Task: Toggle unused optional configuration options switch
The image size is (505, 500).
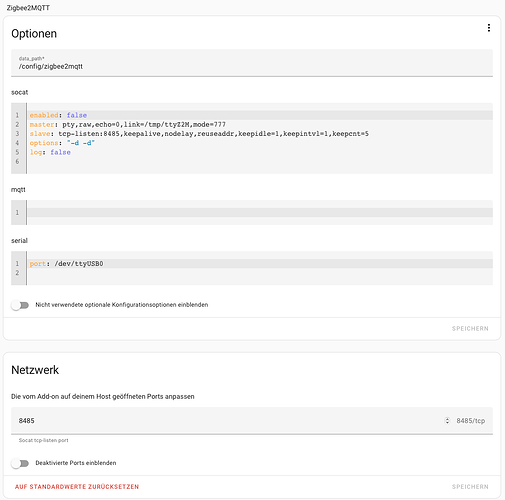Action: tap(20, 305)
